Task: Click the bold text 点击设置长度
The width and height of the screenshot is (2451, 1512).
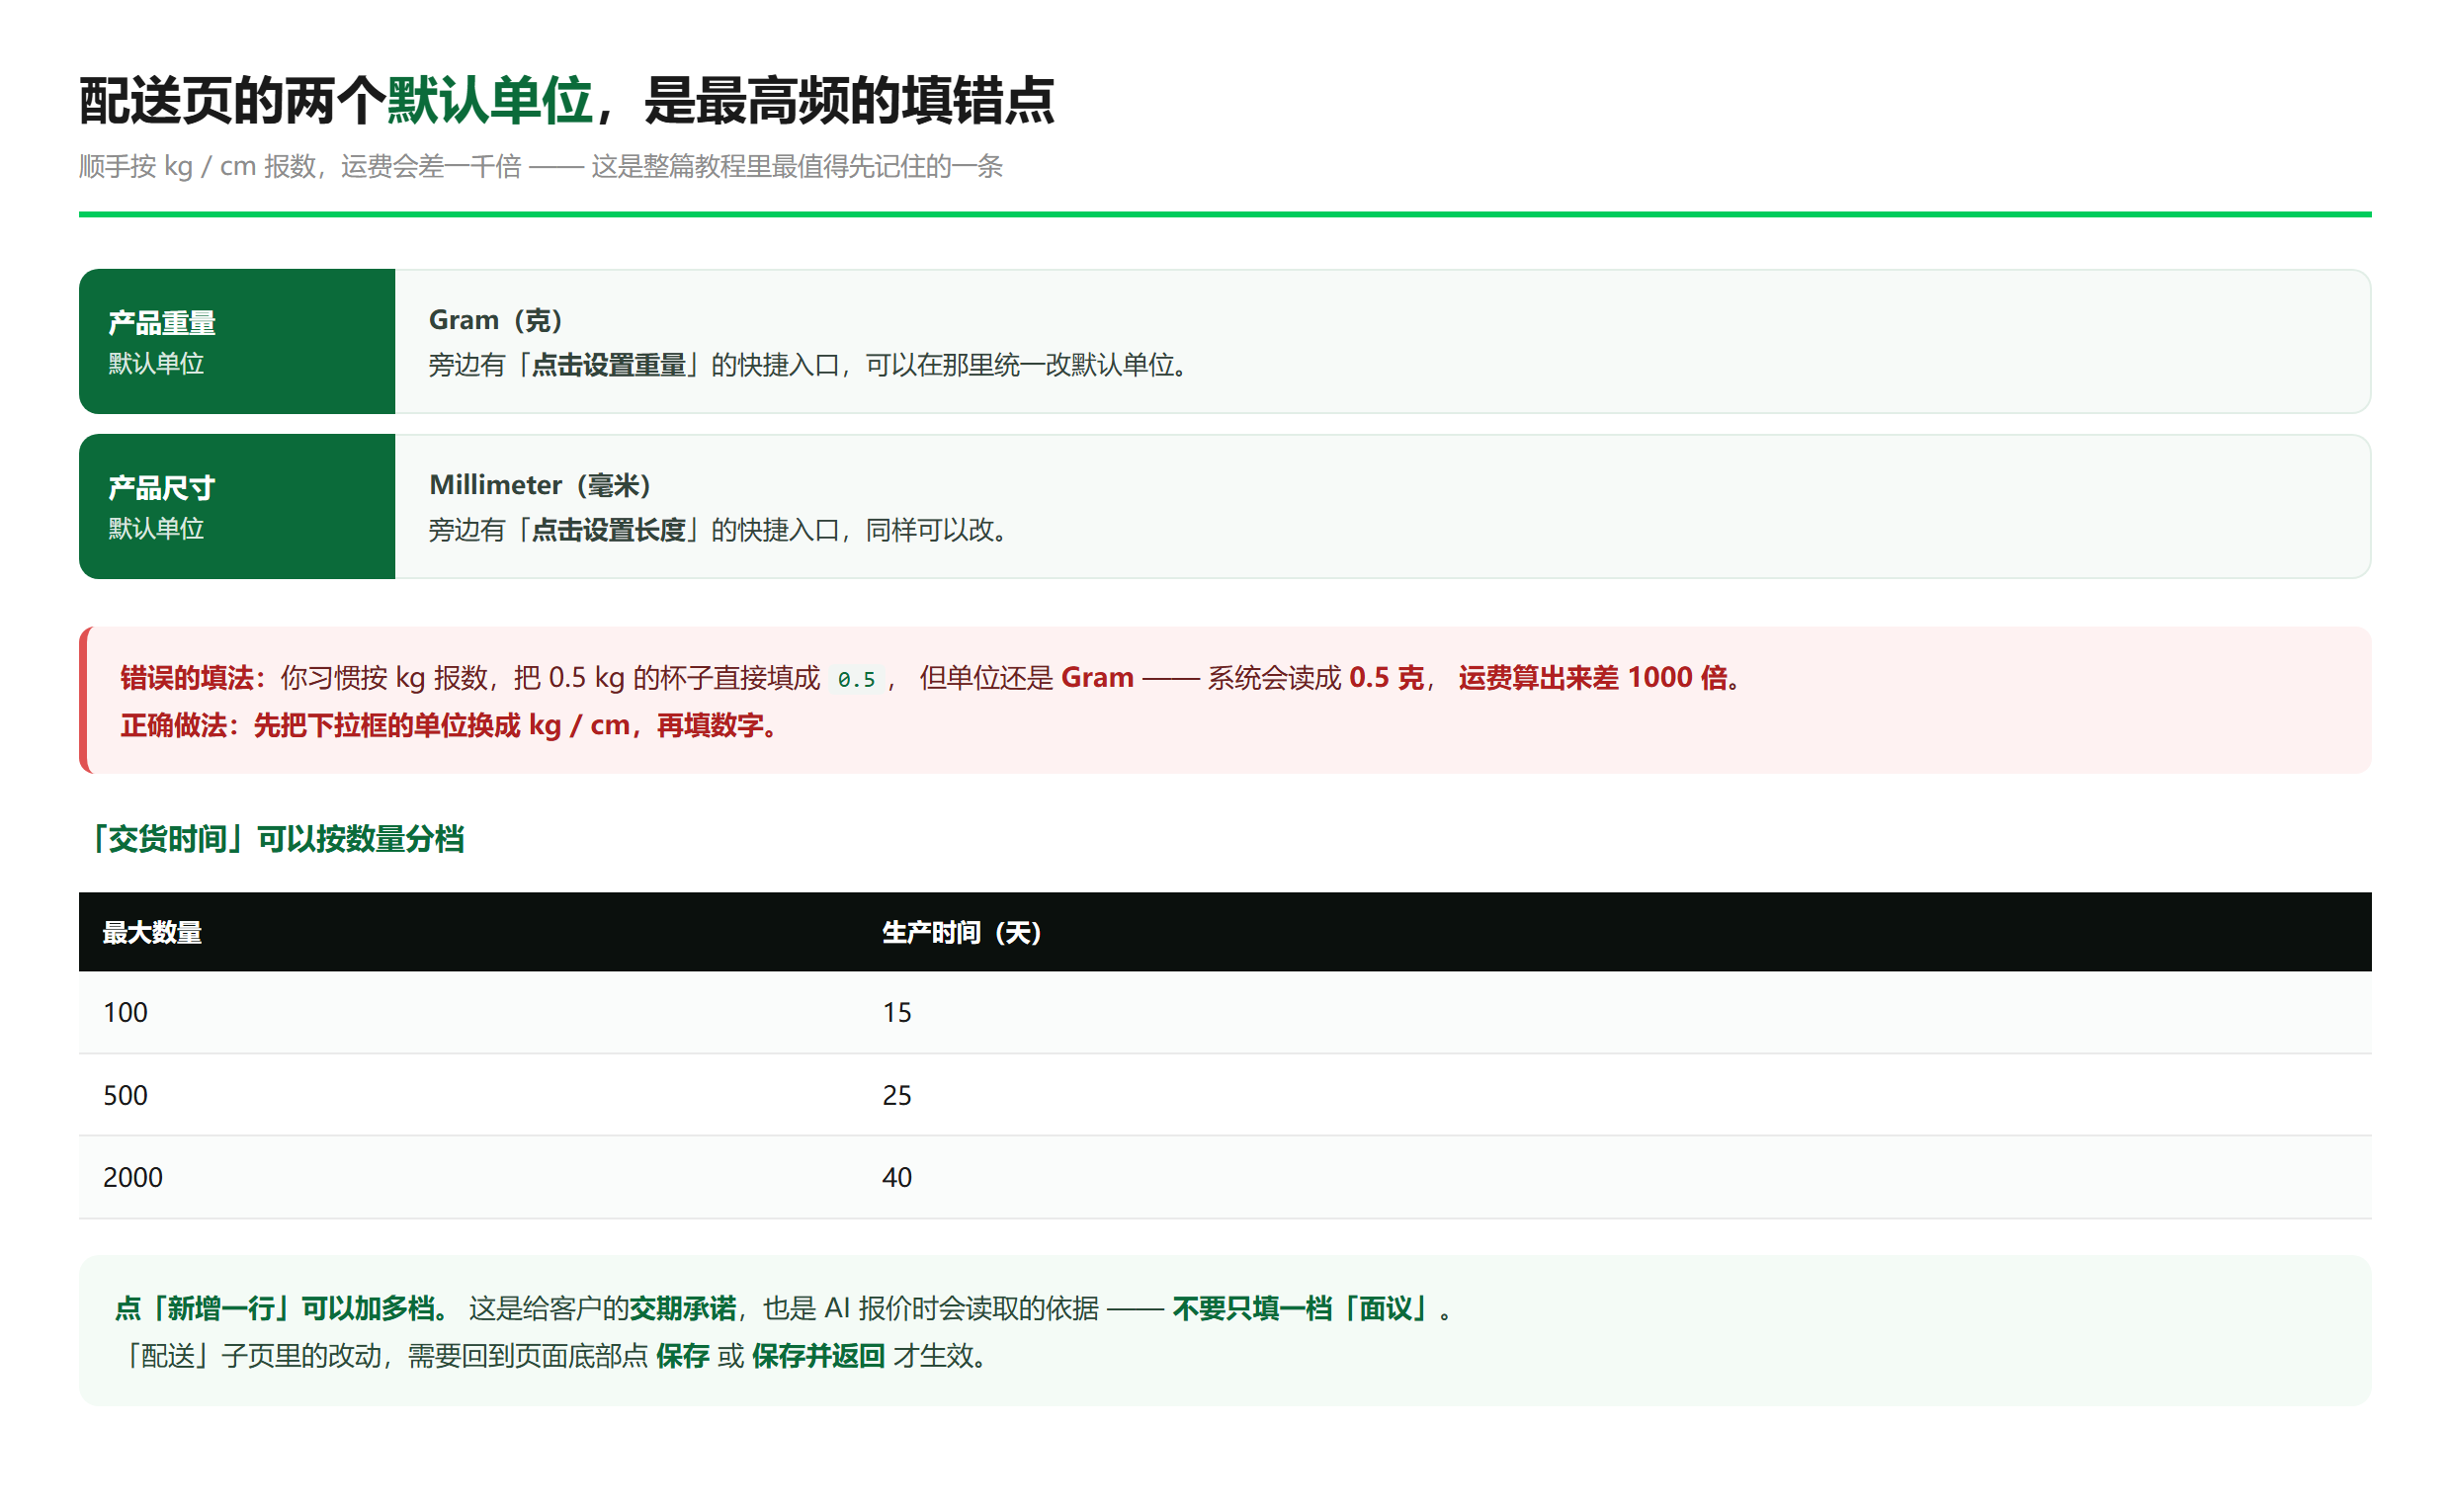Action: pos(608,530)
